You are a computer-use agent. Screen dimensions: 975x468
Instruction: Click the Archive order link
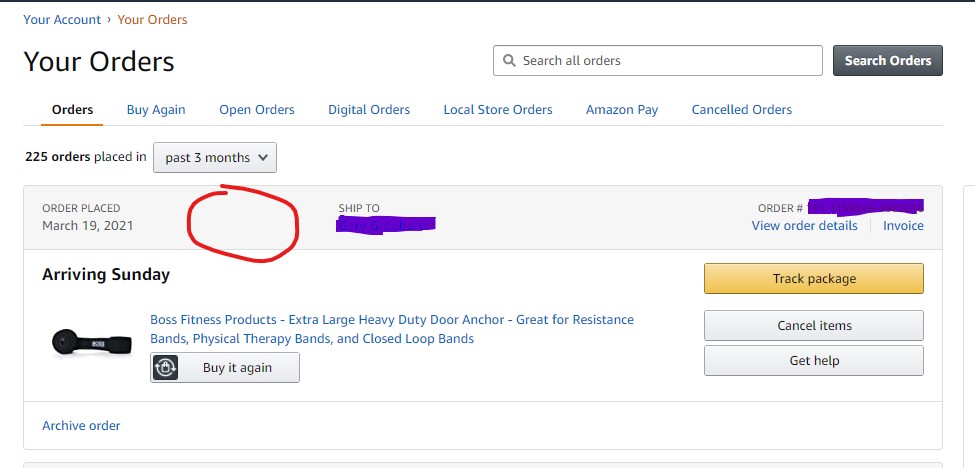point(81,426)
